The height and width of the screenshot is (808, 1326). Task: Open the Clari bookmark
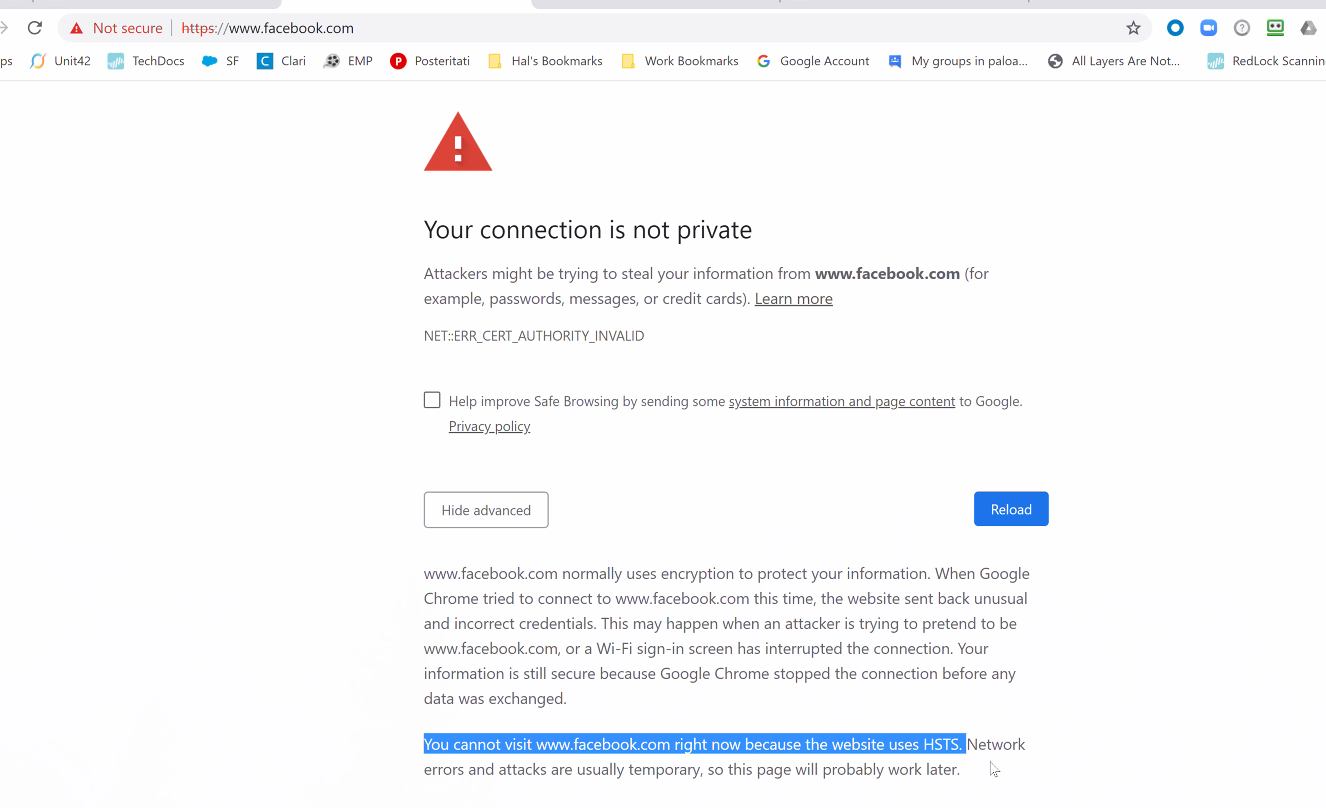coord(281,61)
